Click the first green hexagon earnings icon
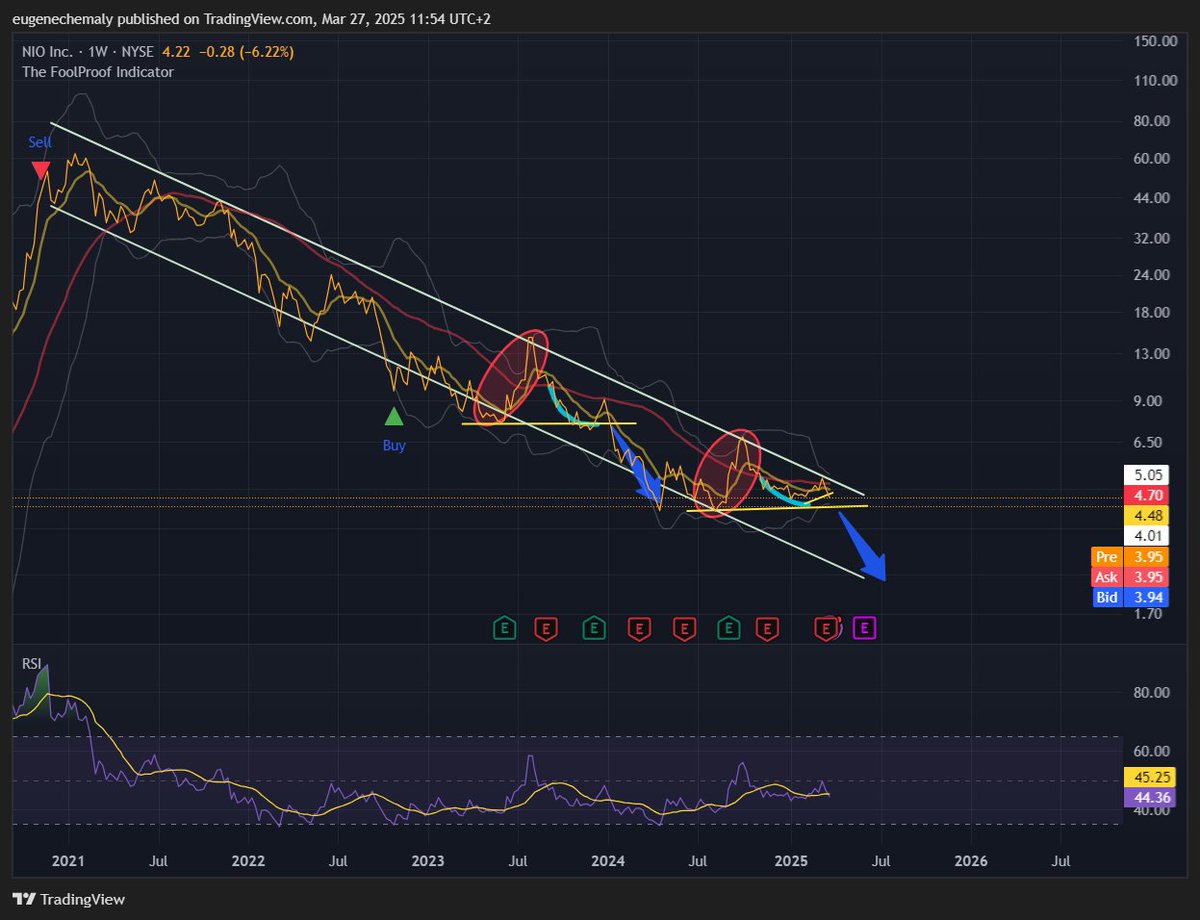 (x=504, y=630)
